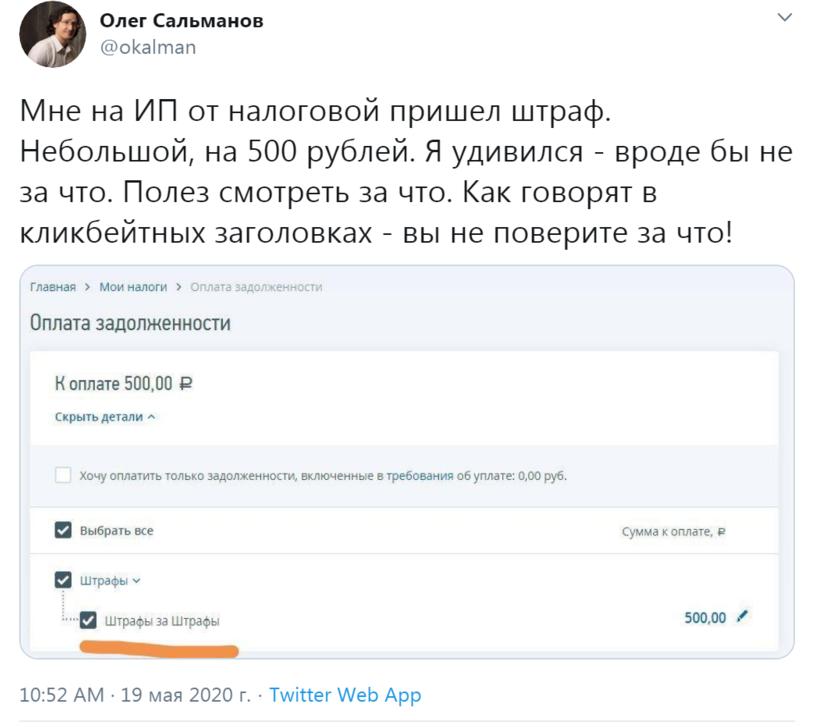Click the pencil edit icon next to 500,00
This screenshot has width=824, height=727.
click(x=741, y=616)
